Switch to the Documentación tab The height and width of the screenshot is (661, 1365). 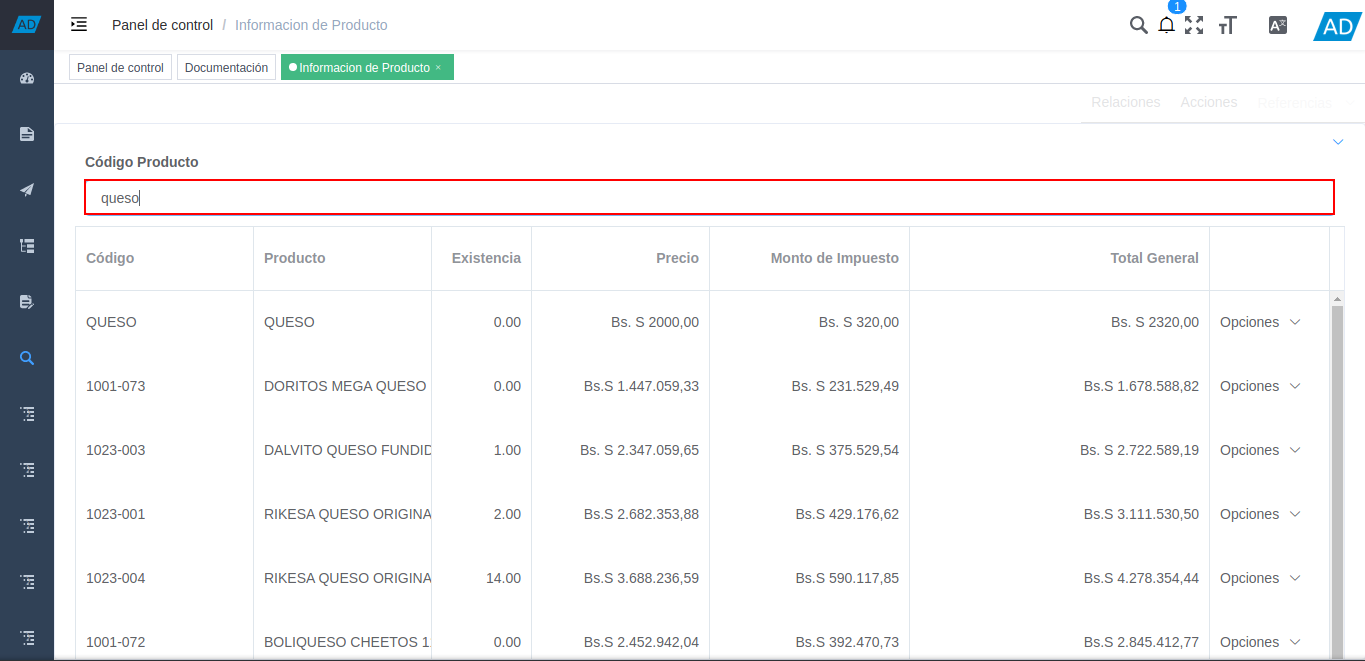226,68
